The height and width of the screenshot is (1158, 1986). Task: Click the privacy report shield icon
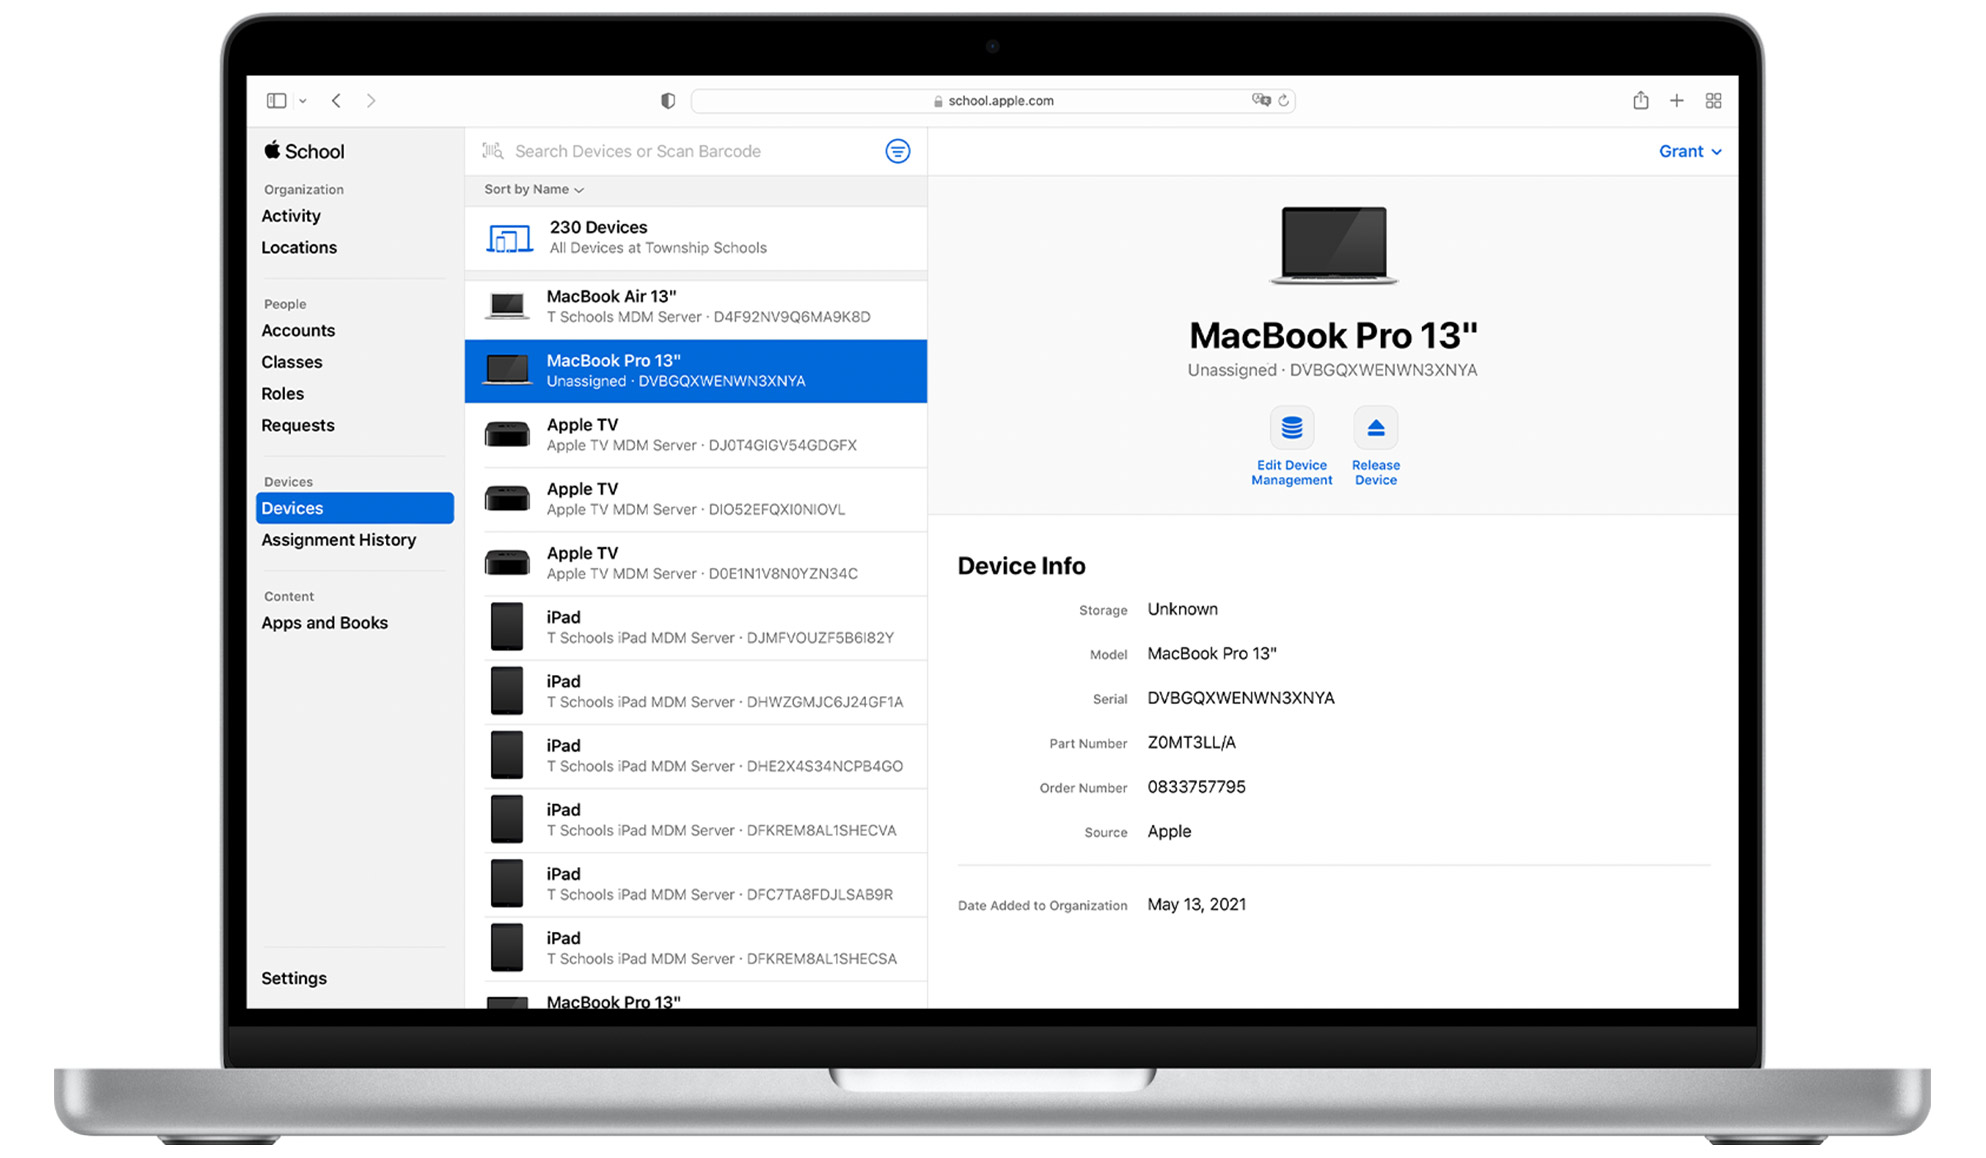click(667, 100)
